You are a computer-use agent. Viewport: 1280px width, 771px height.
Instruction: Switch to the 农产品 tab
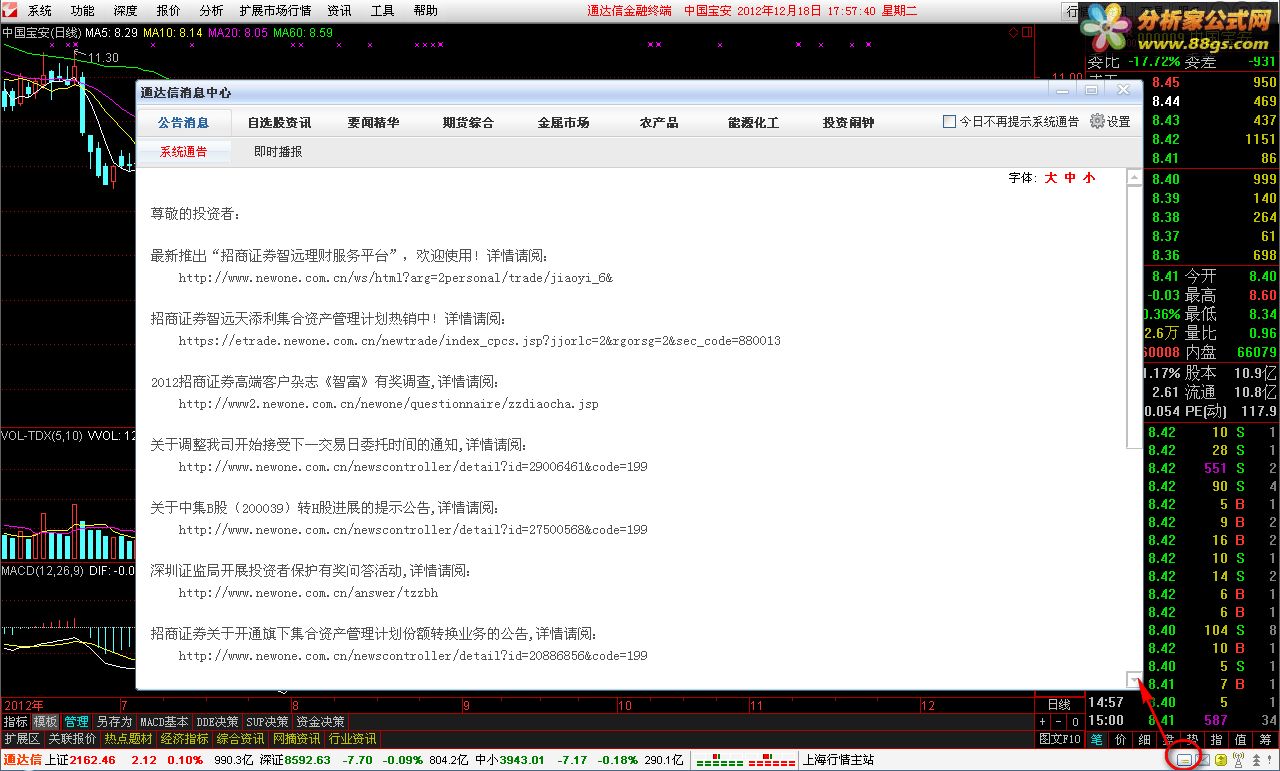click(x=659, y=122)
